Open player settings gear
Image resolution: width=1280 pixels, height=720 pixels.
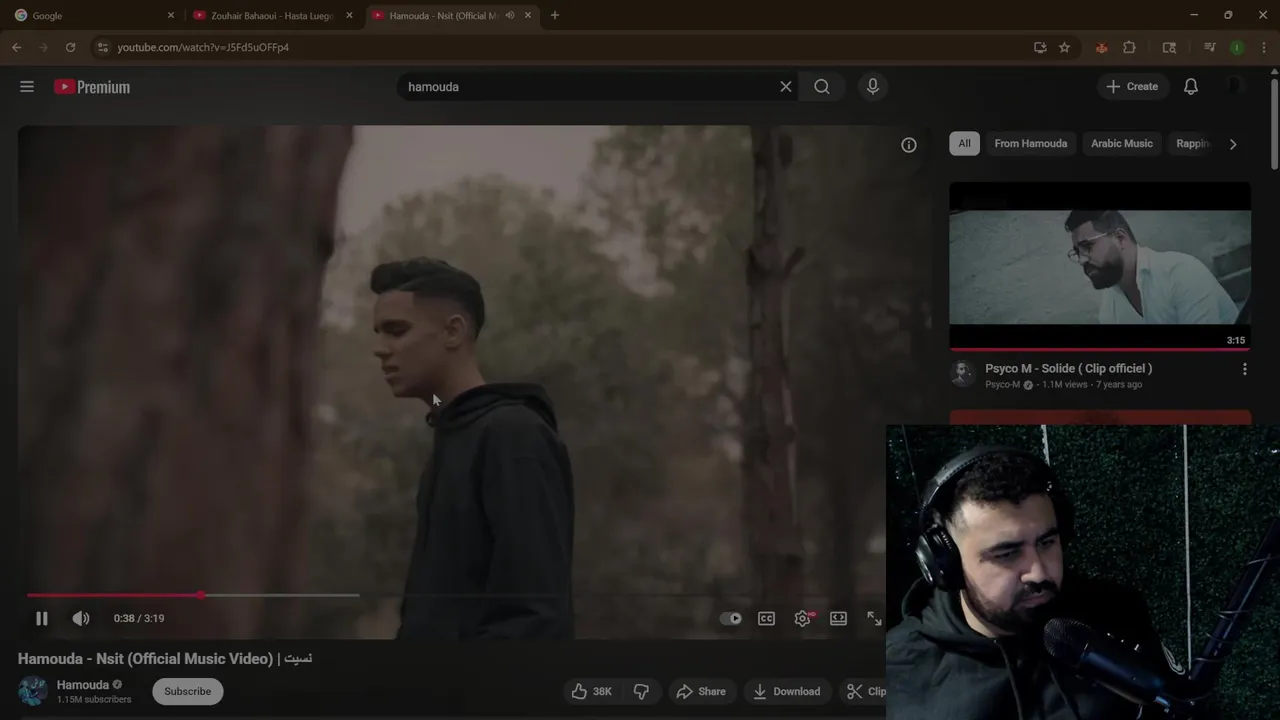coord(803,618)
